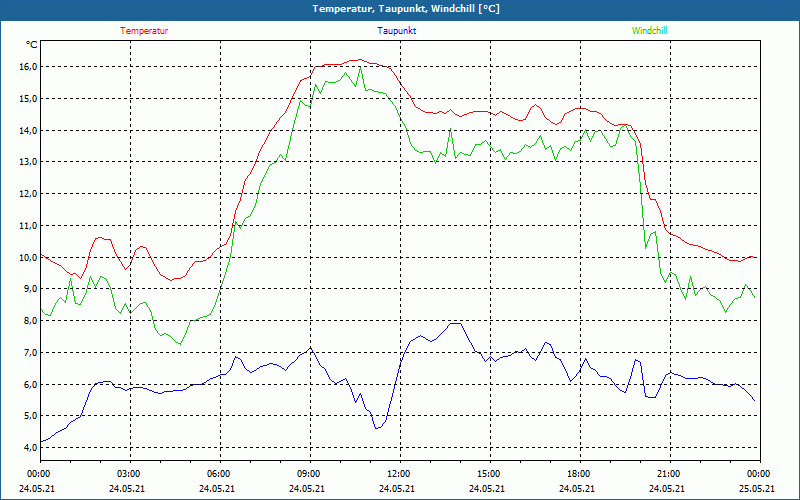This screenshot has height=500, width=800.
Task: Click the "9,0" y-axis value
Action: pyautogui.click(x=31, y=289)
